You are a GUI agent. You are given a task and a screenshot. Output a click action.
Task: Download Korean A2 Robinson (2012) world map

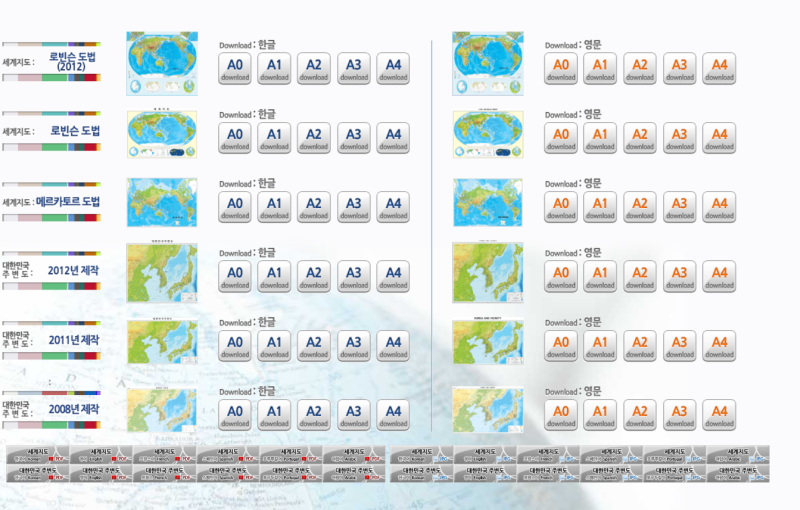314,68
